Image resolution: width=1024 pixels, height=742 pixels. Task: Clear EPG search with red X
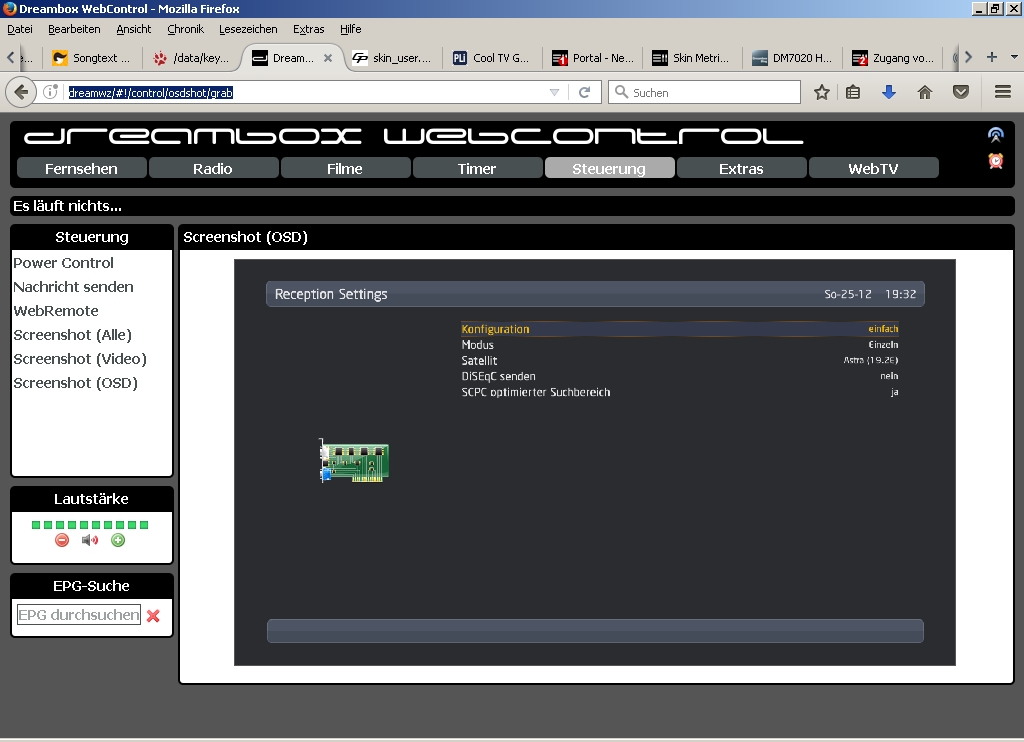153,615
